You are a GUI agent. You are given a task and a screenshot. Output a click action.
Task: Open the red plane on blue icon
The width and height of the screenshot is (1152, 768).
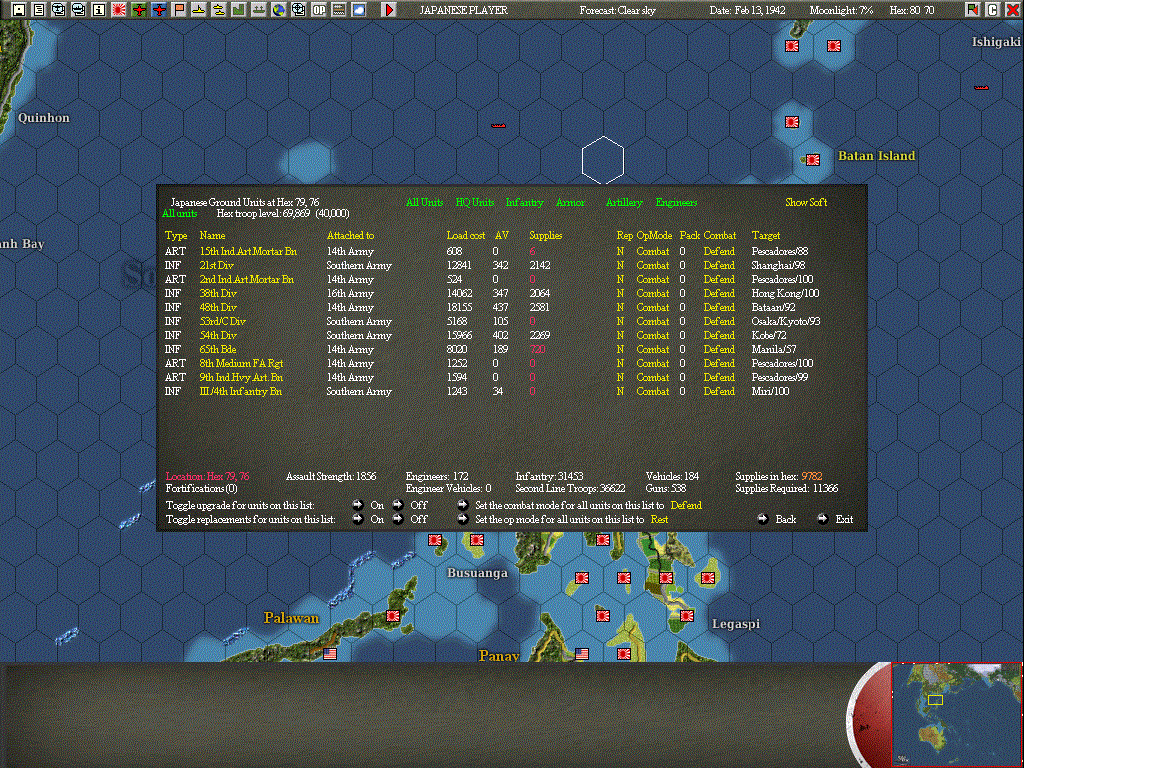click(159, 10)
